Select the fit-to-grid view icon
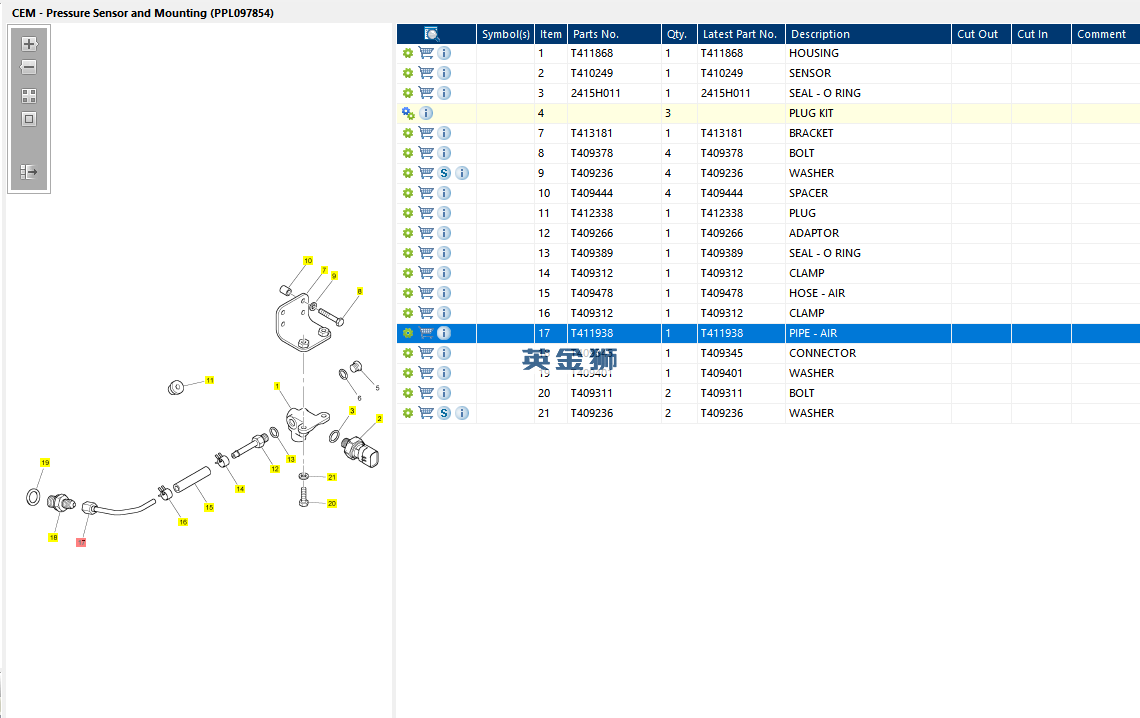Viewport: 1140px width, 718px height. (x=29, y=96)
